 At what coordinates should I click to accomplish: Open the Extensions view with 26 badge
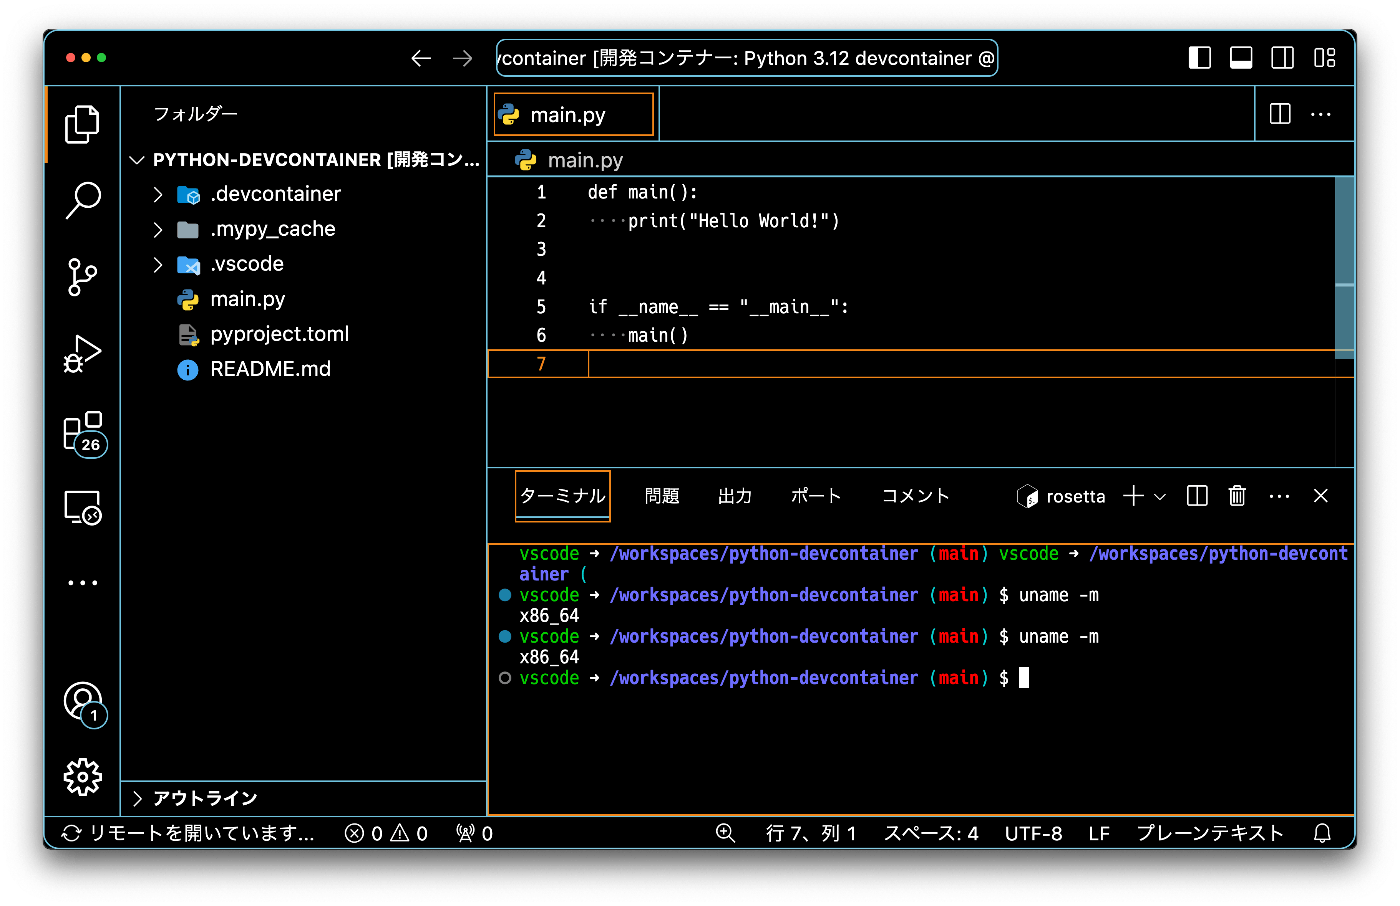pos(84,432)
